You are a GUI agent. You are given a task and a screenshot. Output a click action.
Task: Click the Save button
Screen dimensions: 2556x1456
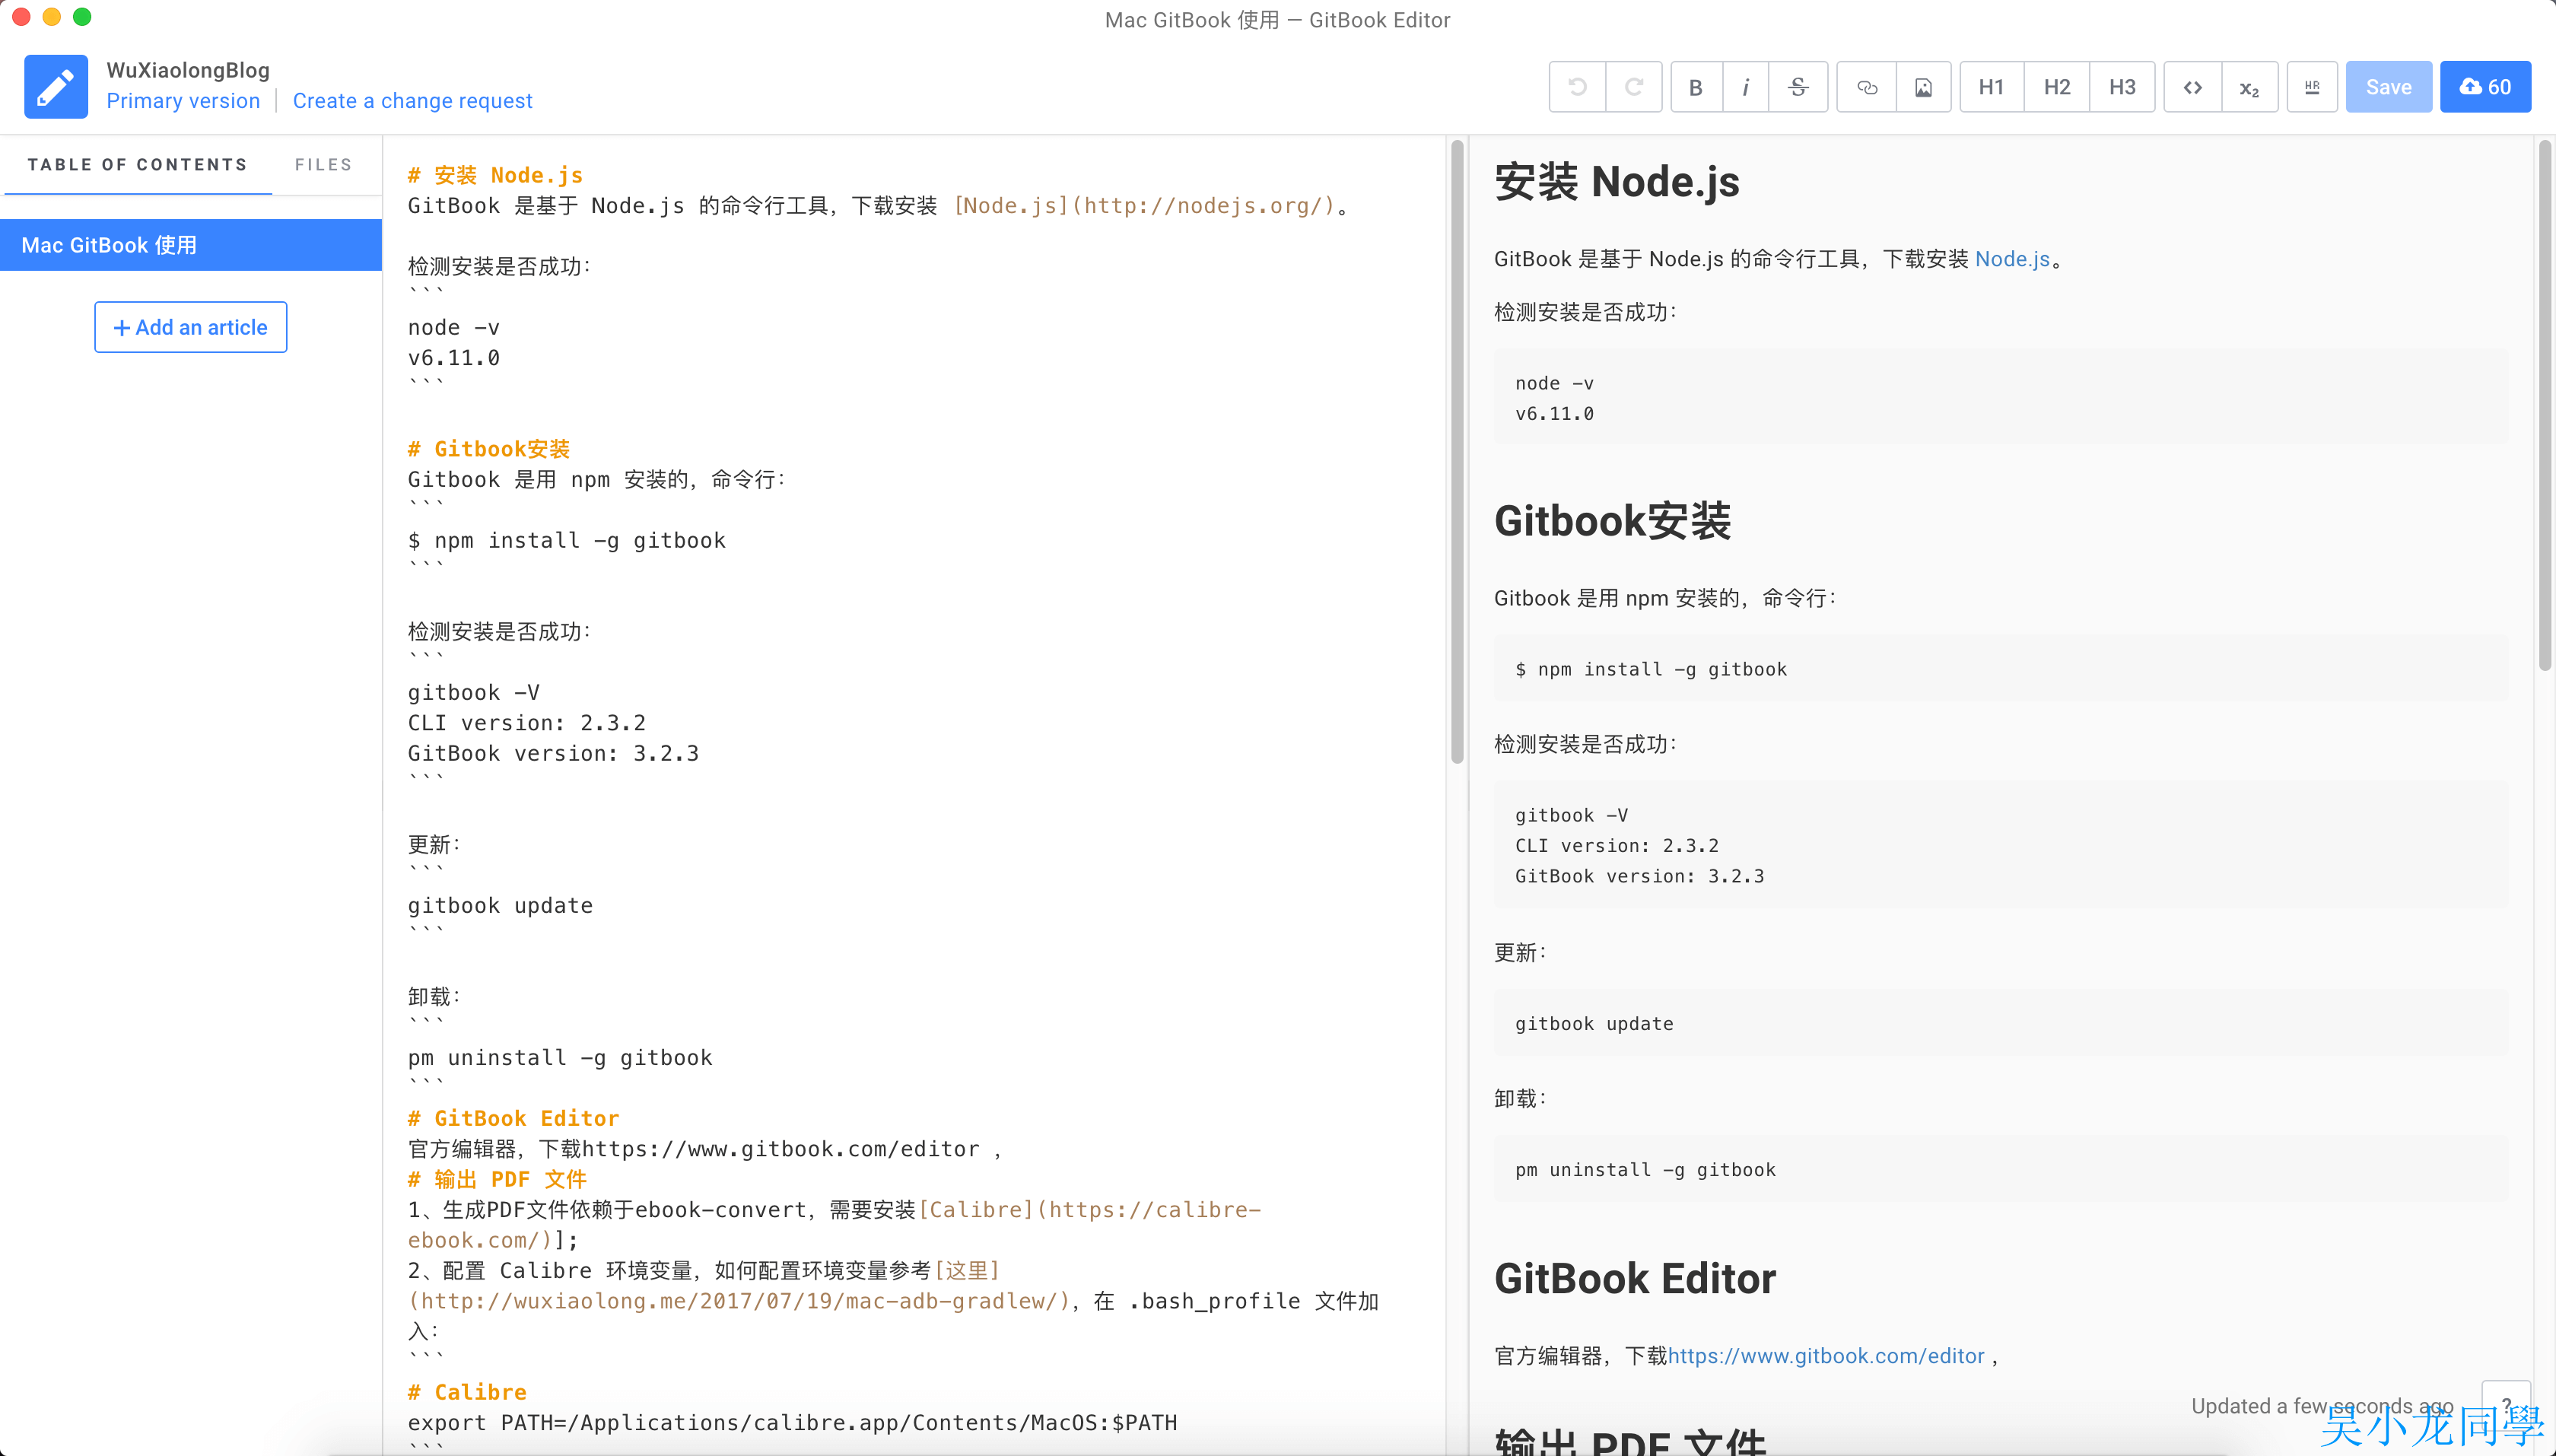click(x=2389, y=87)
